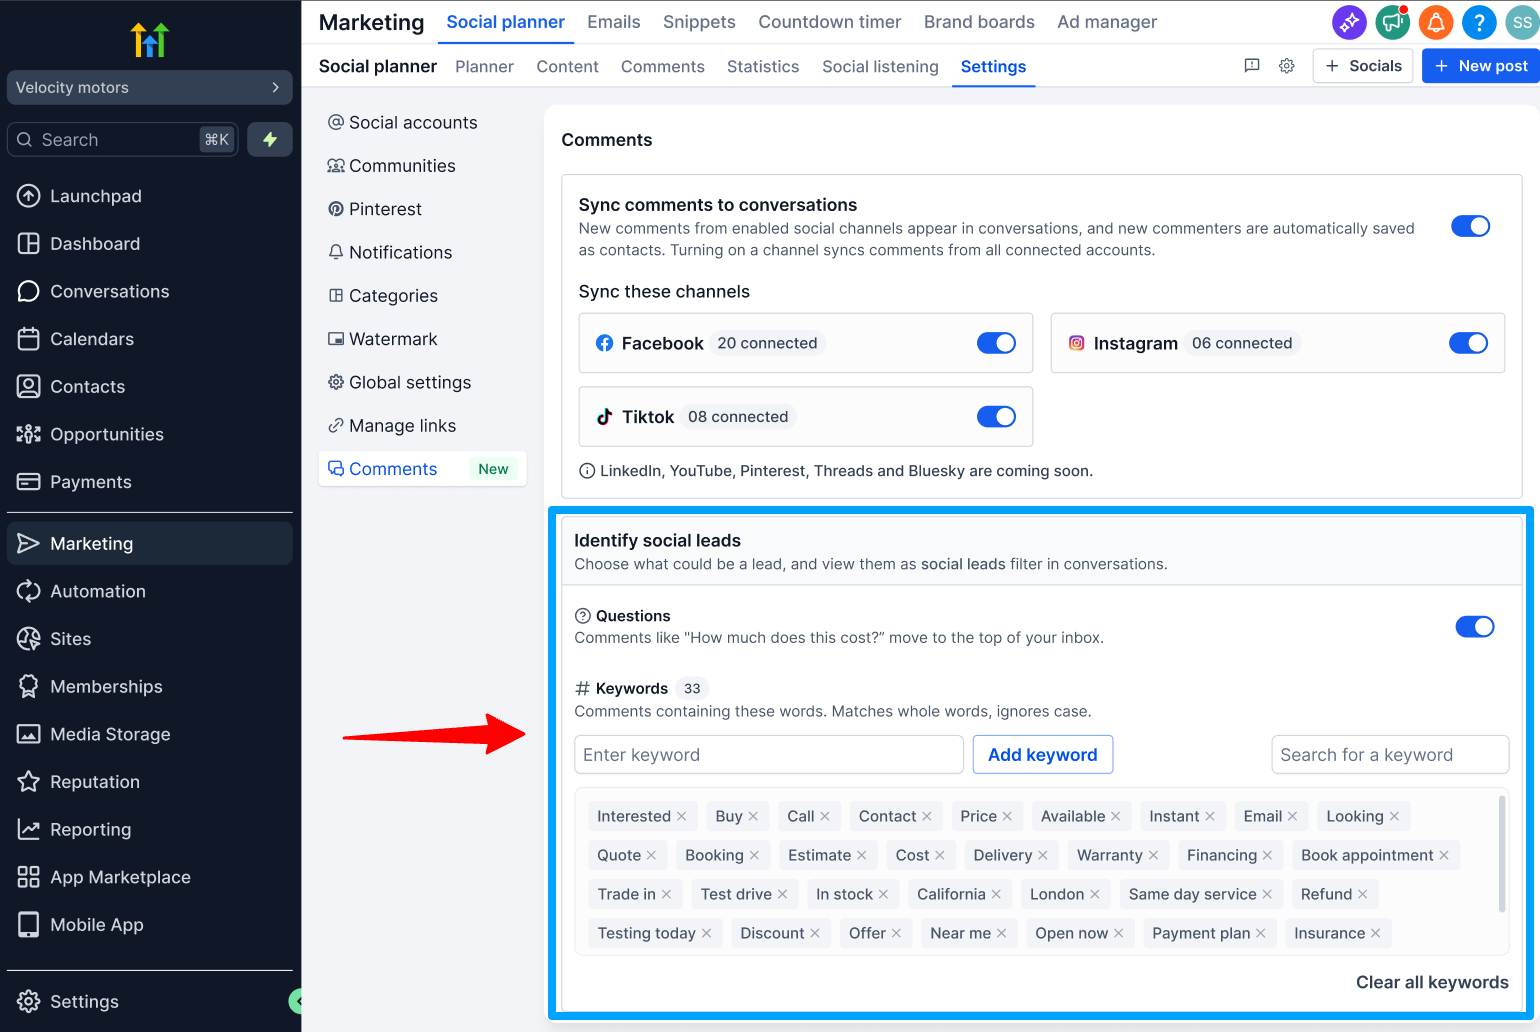Delete the Warranty keyword tag
1540x1032 pixels.
pos(1154,856)
